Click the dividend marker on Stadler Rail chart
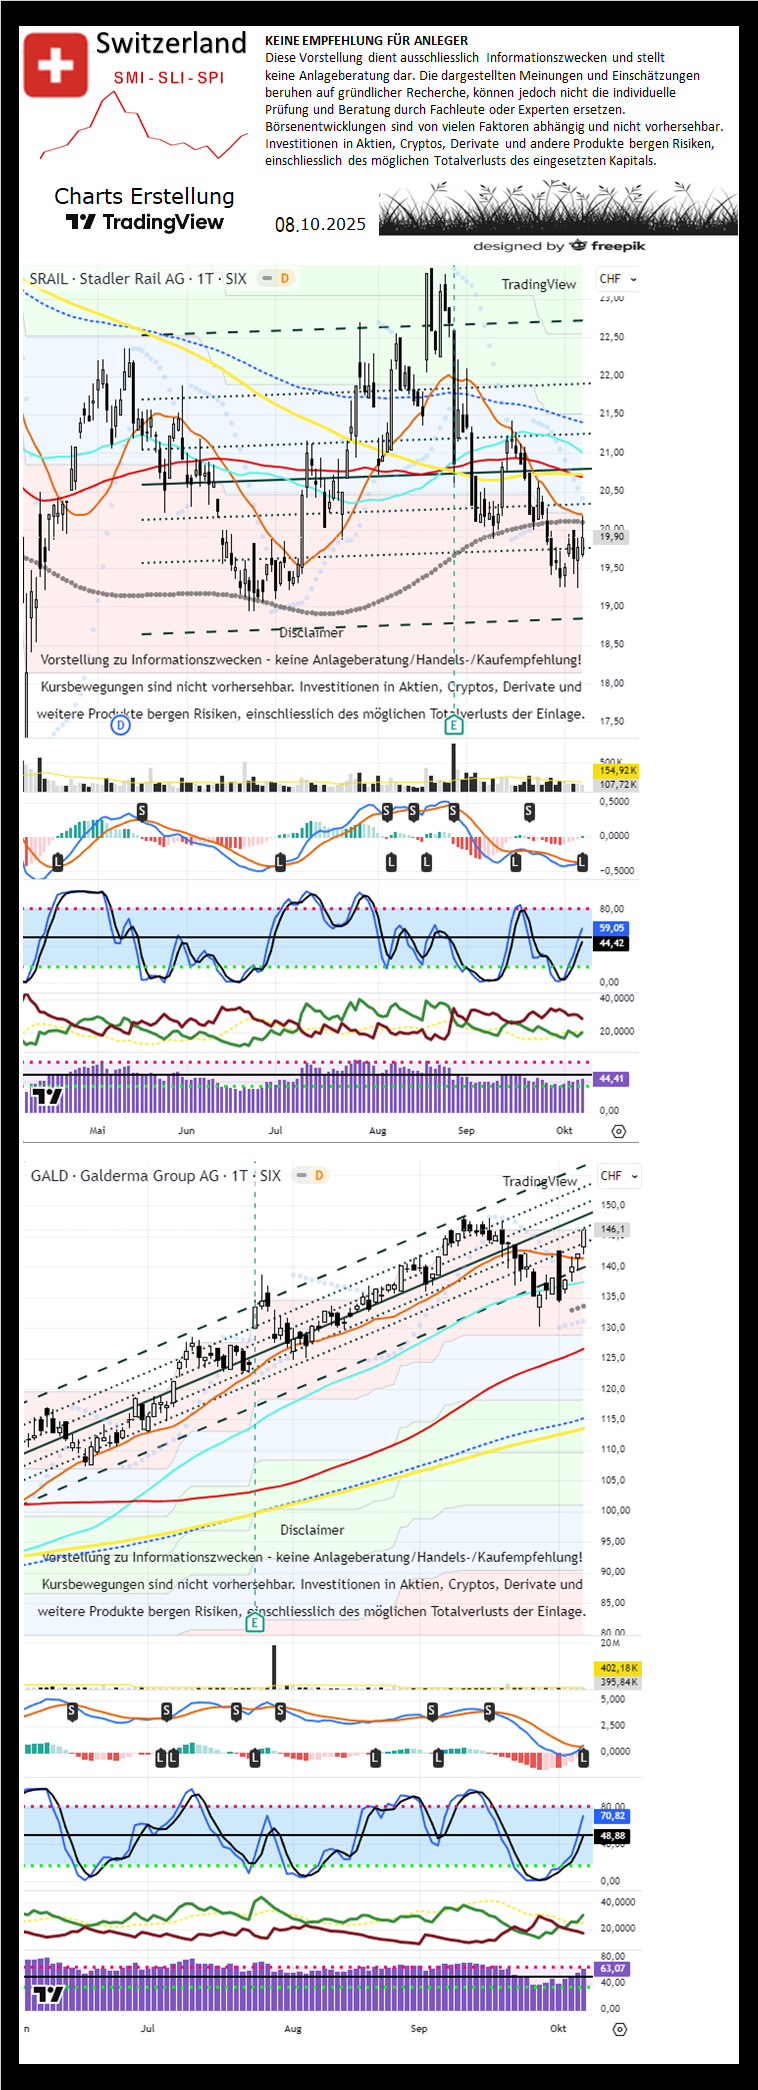 [x=120, y=725]
